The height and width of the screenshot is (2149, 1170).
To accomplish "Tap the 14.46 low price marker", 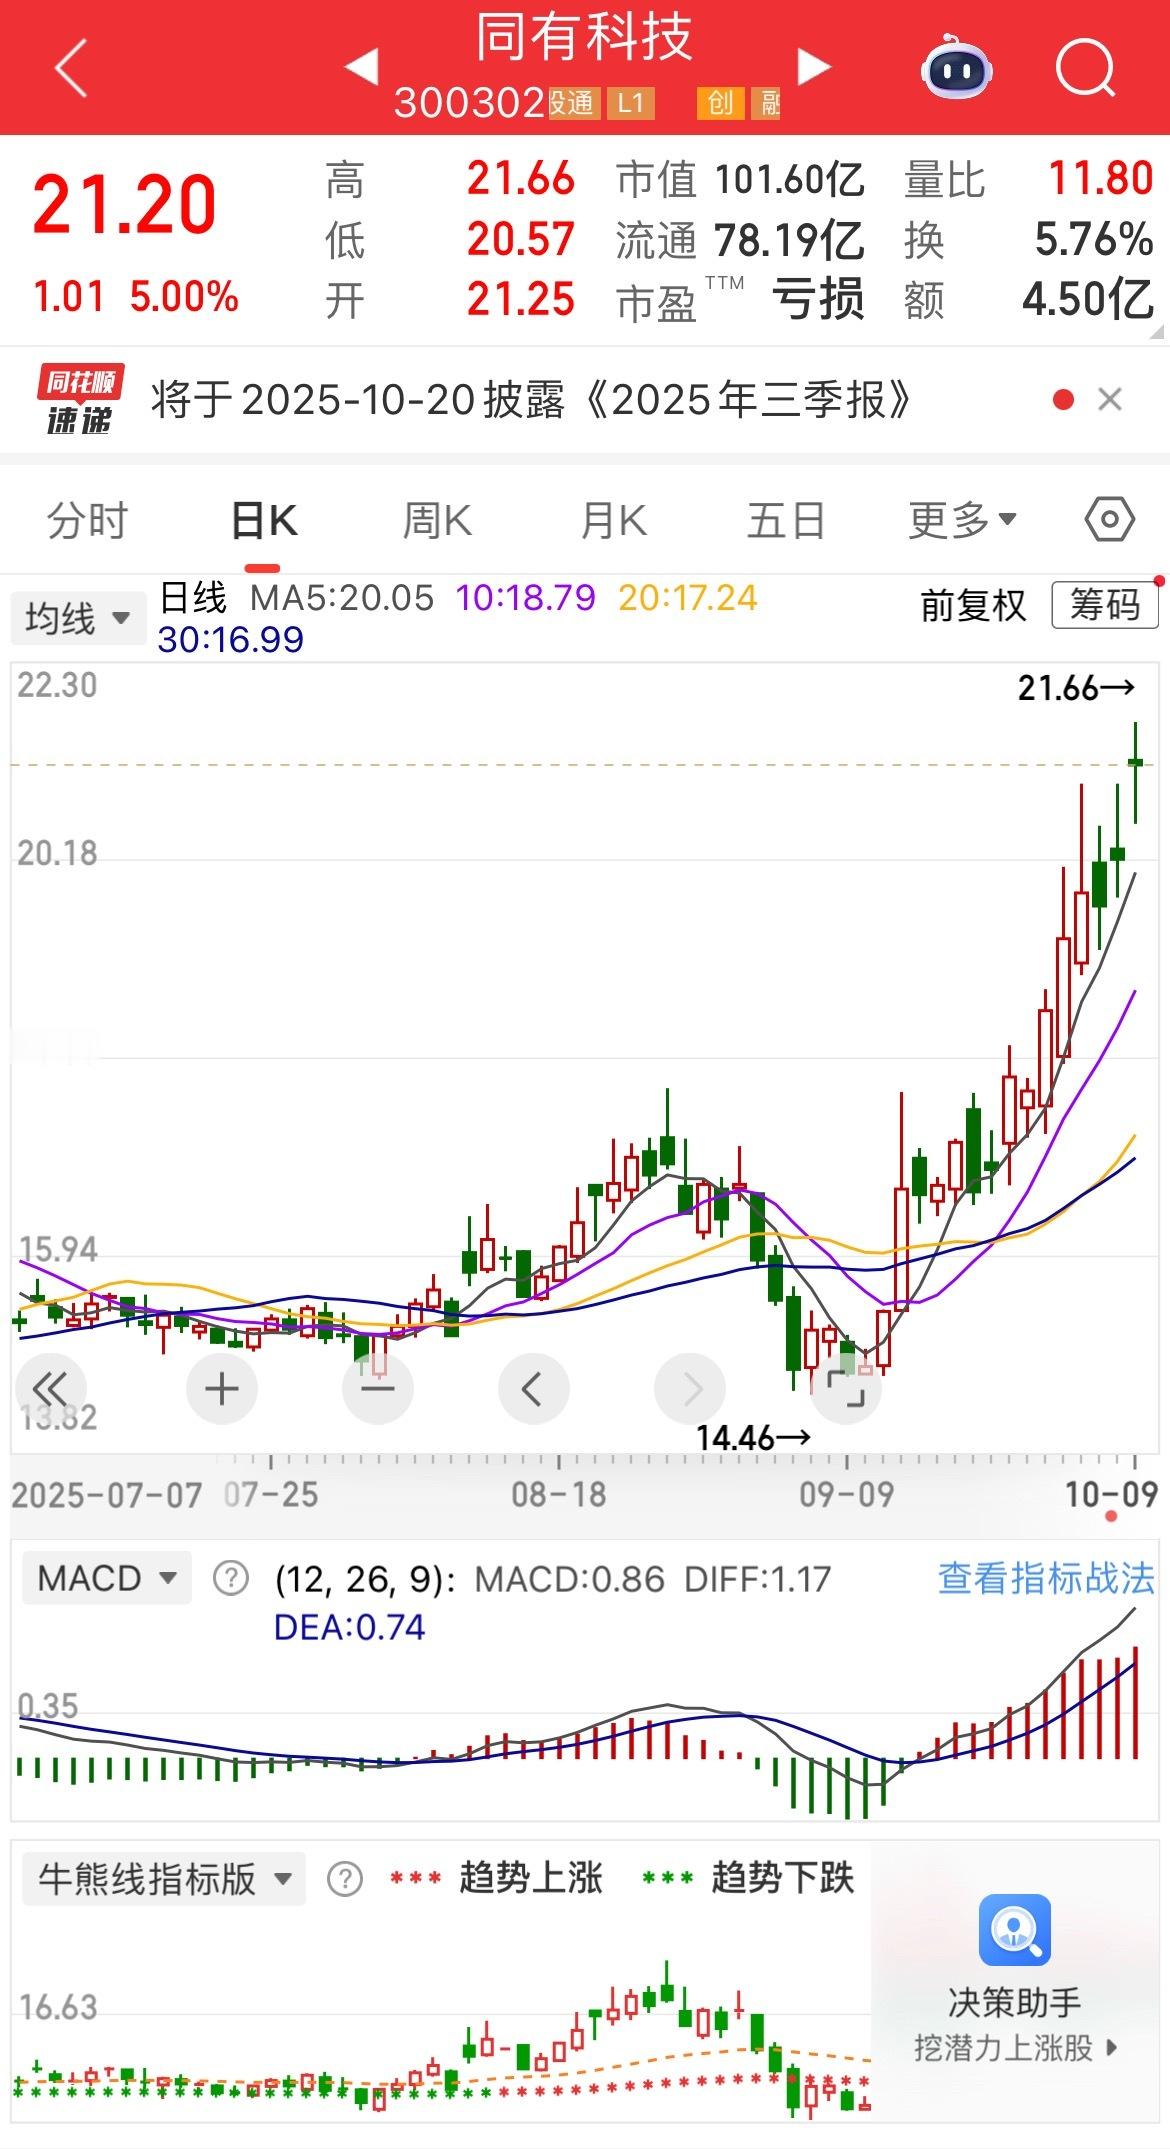I will click(753, 1438).
